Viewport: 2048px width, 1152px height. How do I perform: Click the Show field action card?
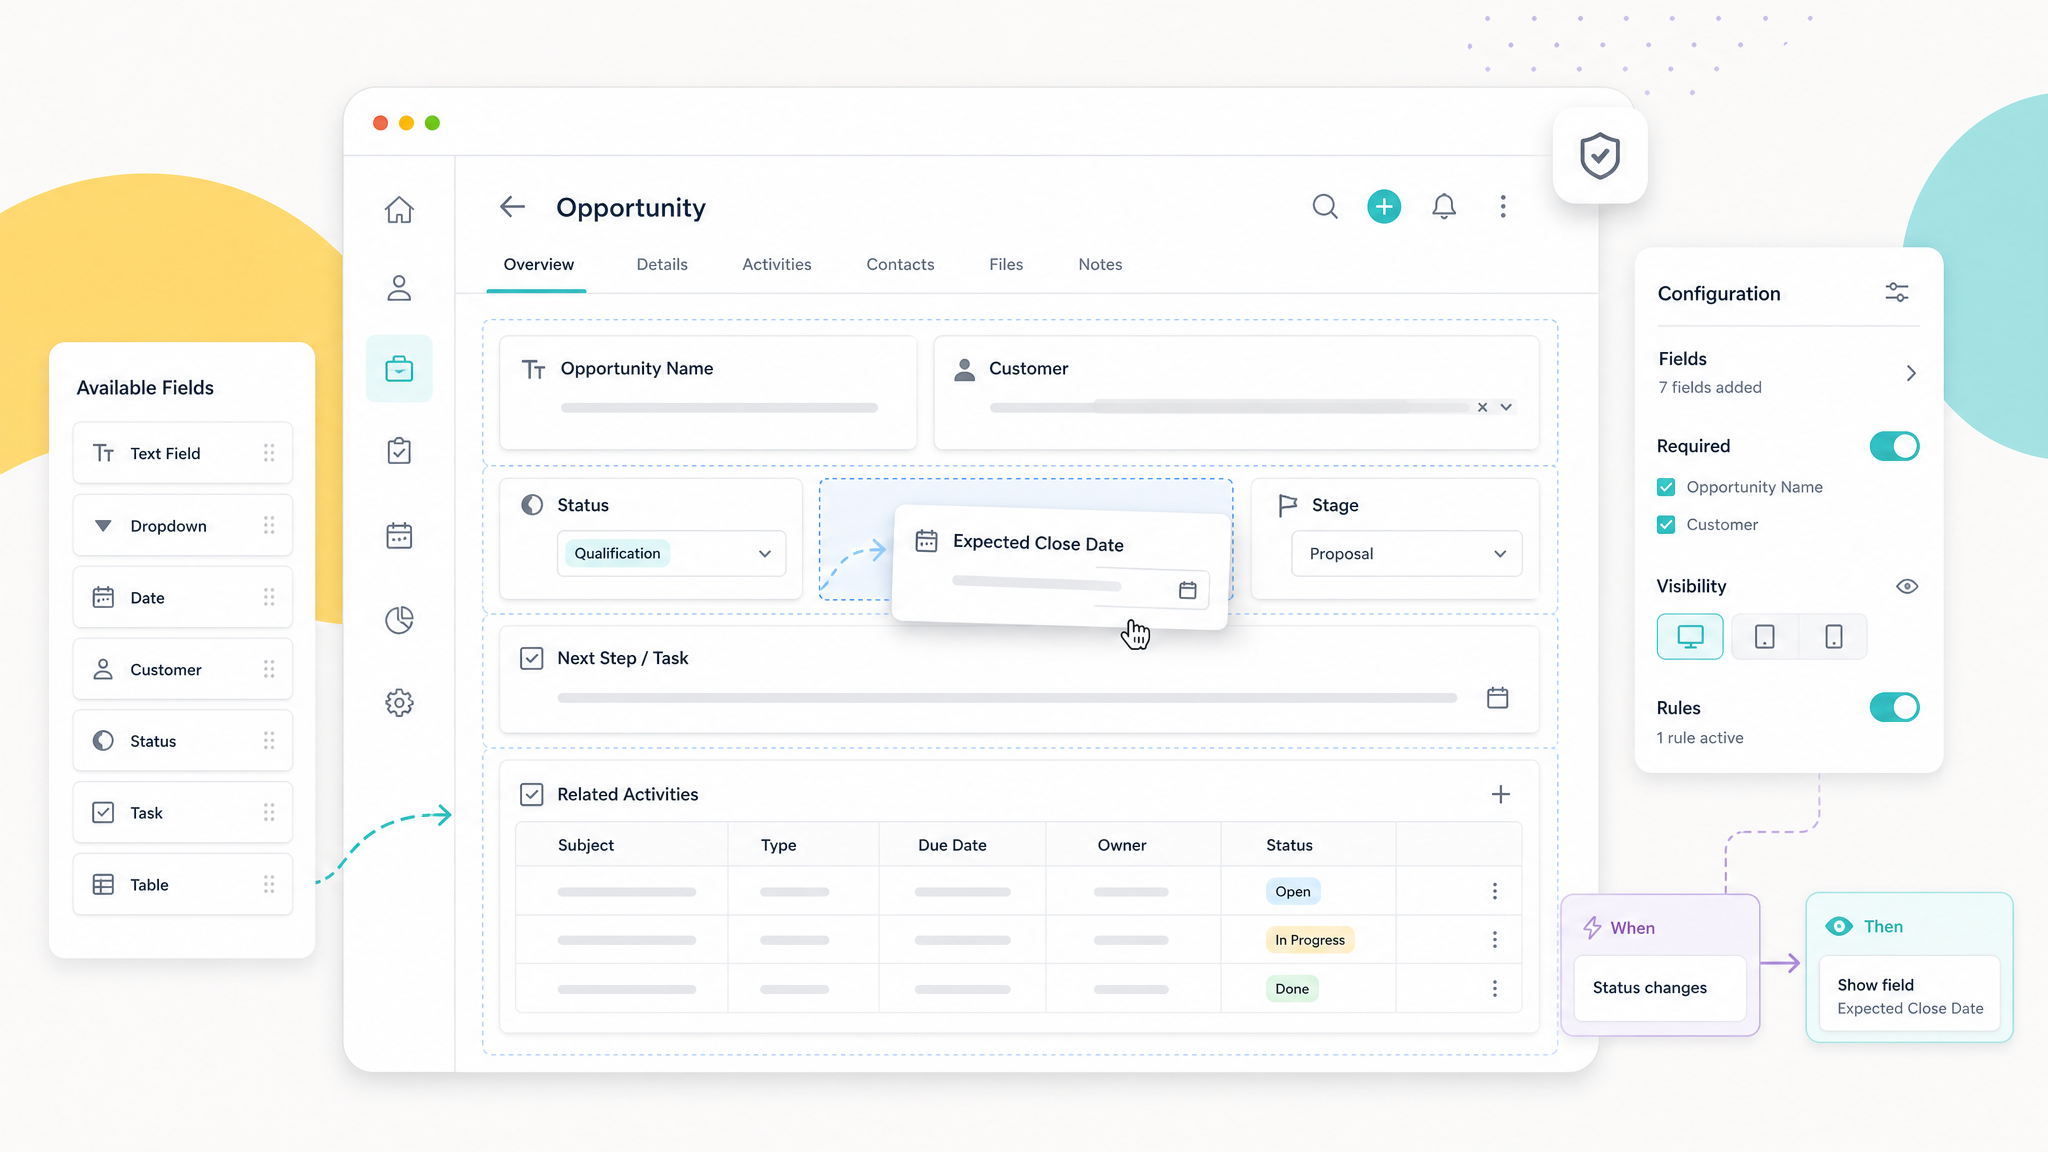click(1910, 994)
